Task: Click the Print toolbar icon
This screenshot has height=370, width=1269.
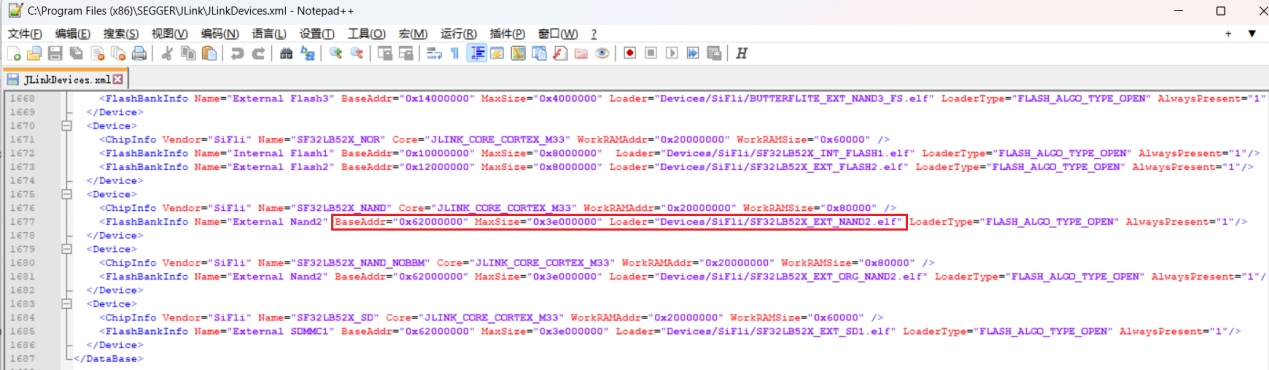Action: [139, 53]
